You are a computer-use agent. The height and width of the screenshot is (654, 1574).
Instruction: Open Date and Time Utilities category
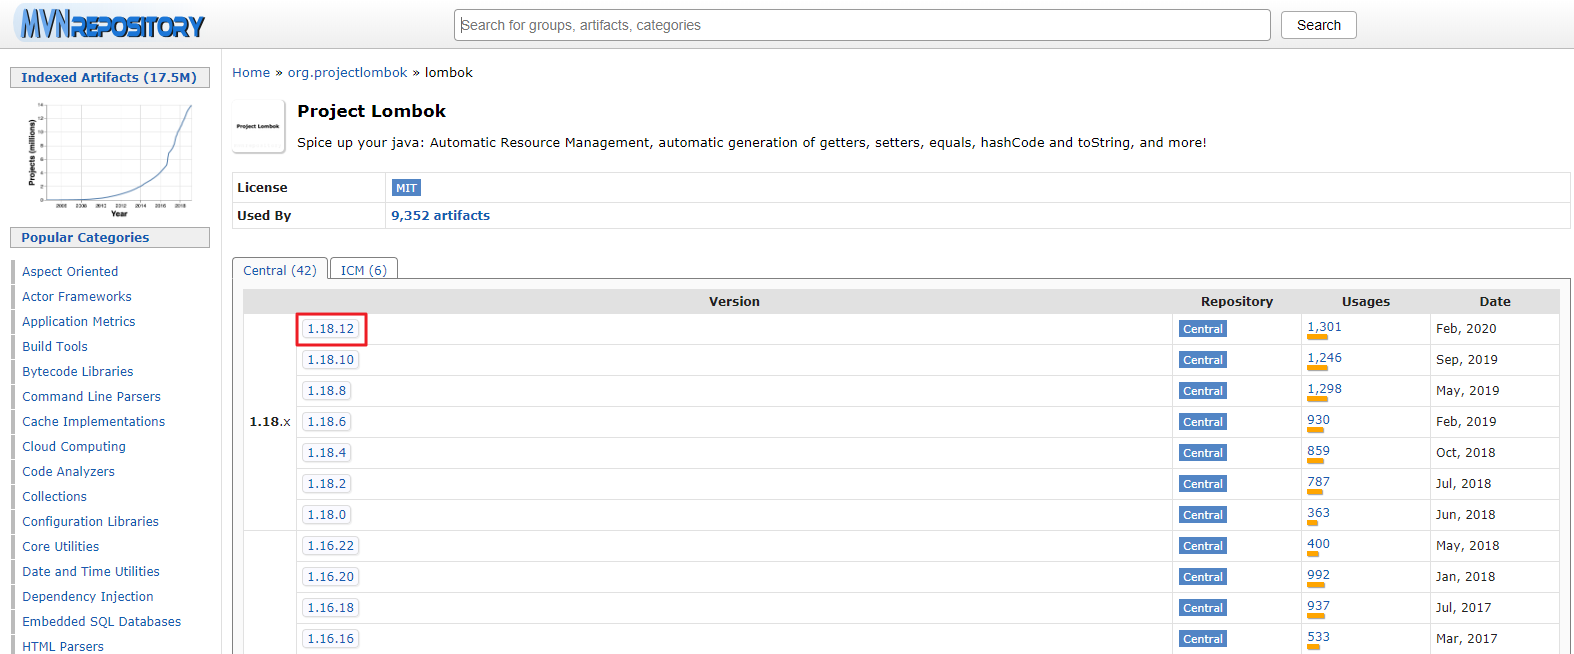[91, 572]
